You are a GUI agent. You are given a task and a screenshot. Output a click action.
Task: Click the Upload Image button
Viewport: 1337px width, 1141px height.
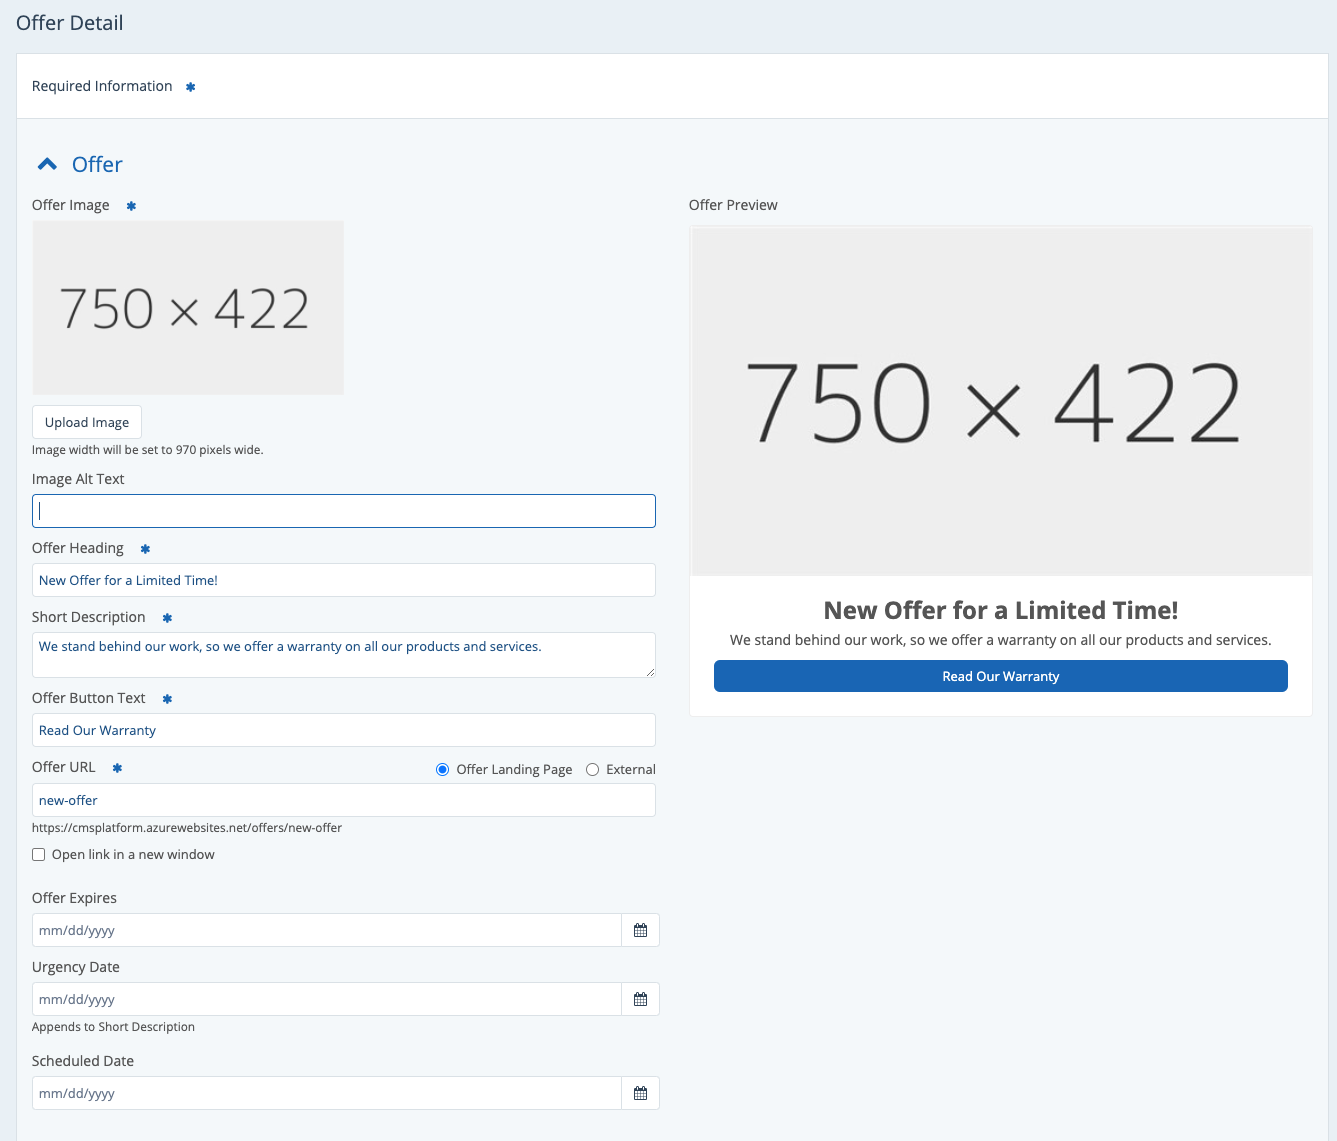point(87,422)
